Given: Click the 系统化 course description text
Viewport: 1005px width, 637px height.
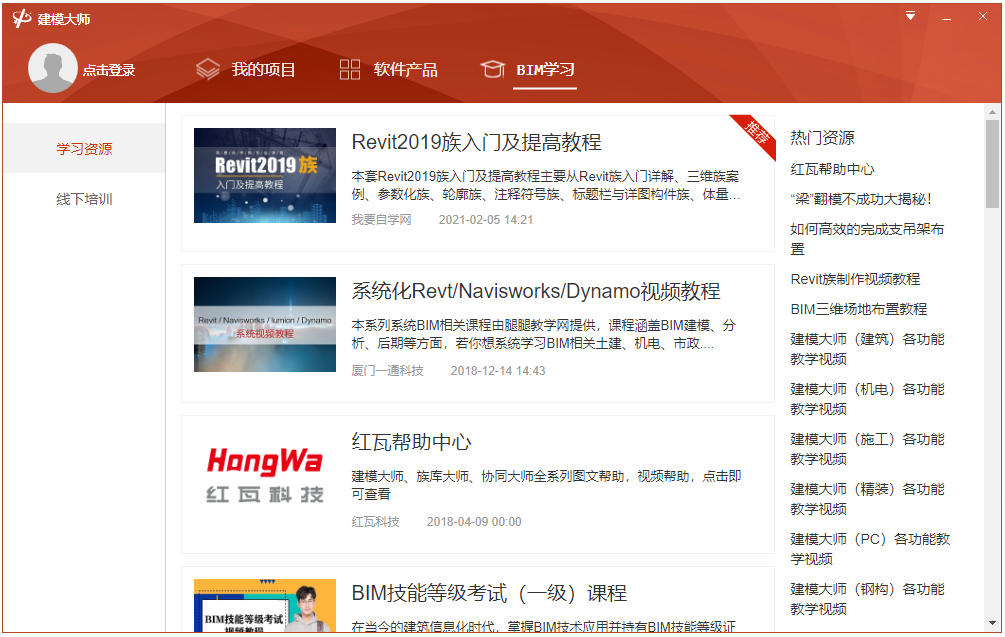Looking at the screenshot, I should (544, 335).
